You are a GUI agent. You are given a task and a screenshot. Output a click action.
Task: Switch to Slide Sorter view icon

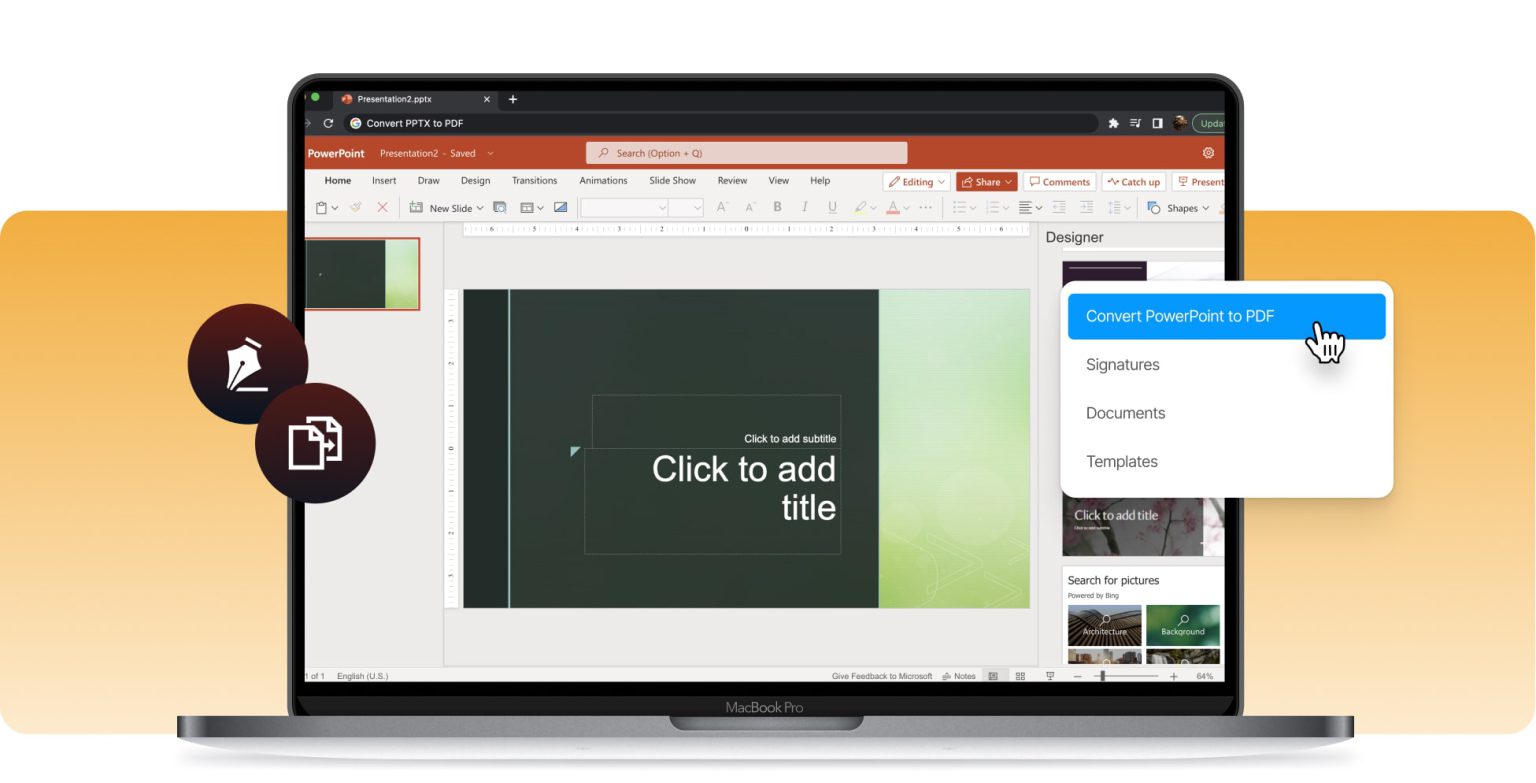point(1020,676)
